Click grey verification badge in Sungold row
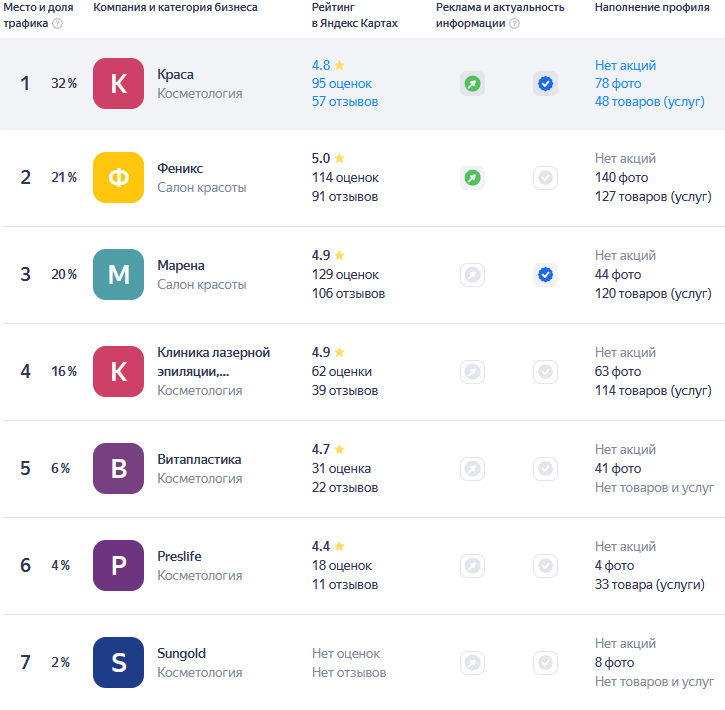The height and width of the screenshot is (710, 725). coord(545,662)
